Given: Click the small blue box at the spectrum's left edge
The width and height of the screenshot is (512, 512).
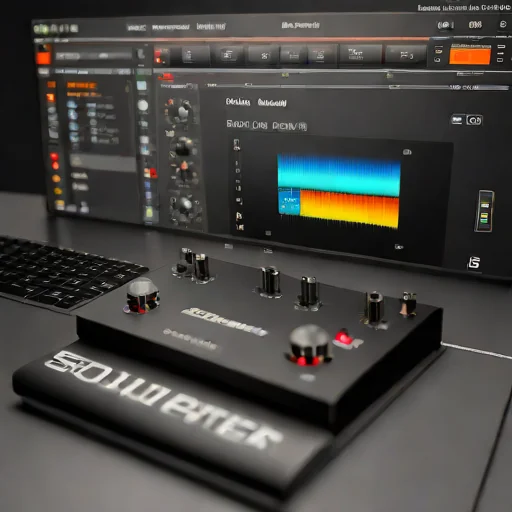Looking at the screenshot, I should [289, 201].
